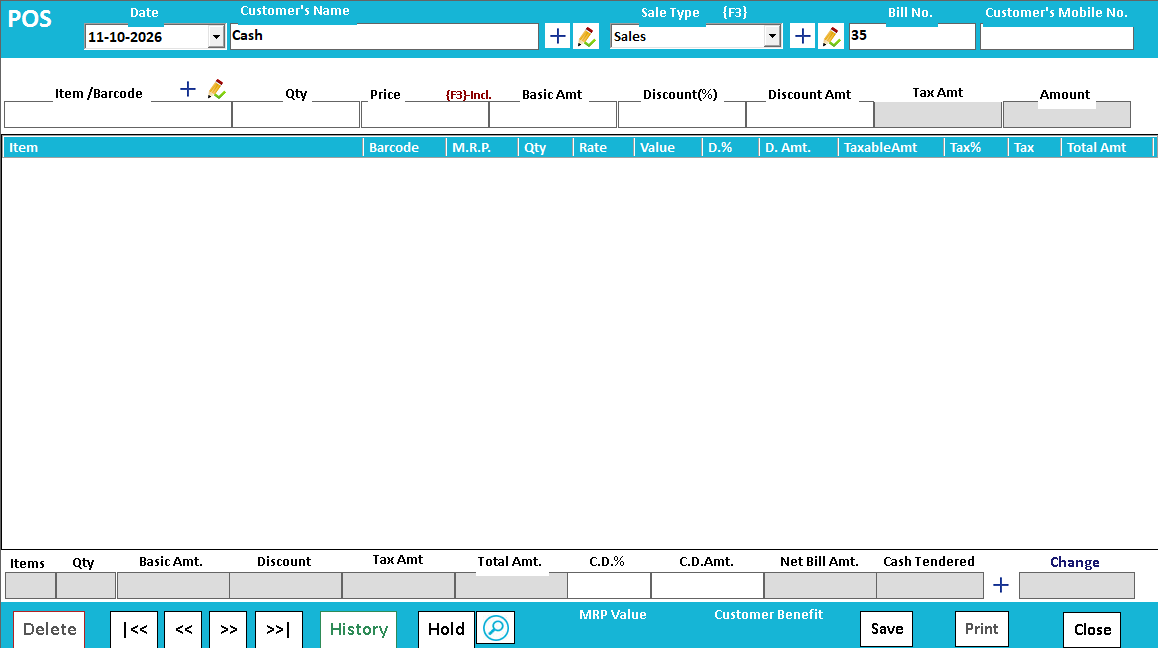Expand the Sale Type dropdown

(772, 36)
